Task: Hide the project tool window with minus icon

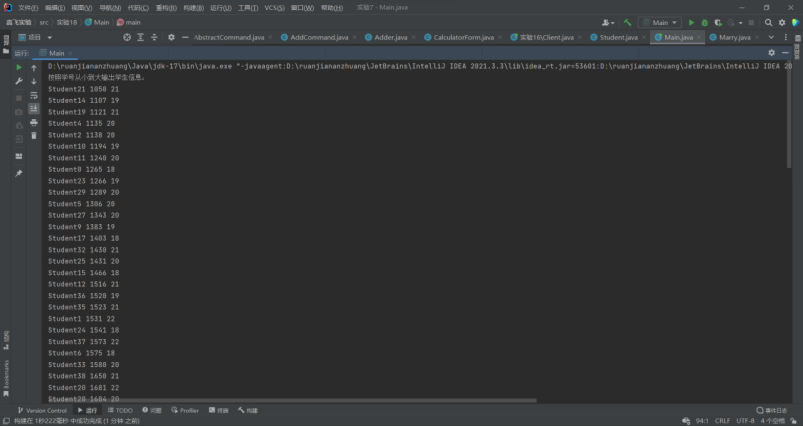Action: tap(185, 37)
